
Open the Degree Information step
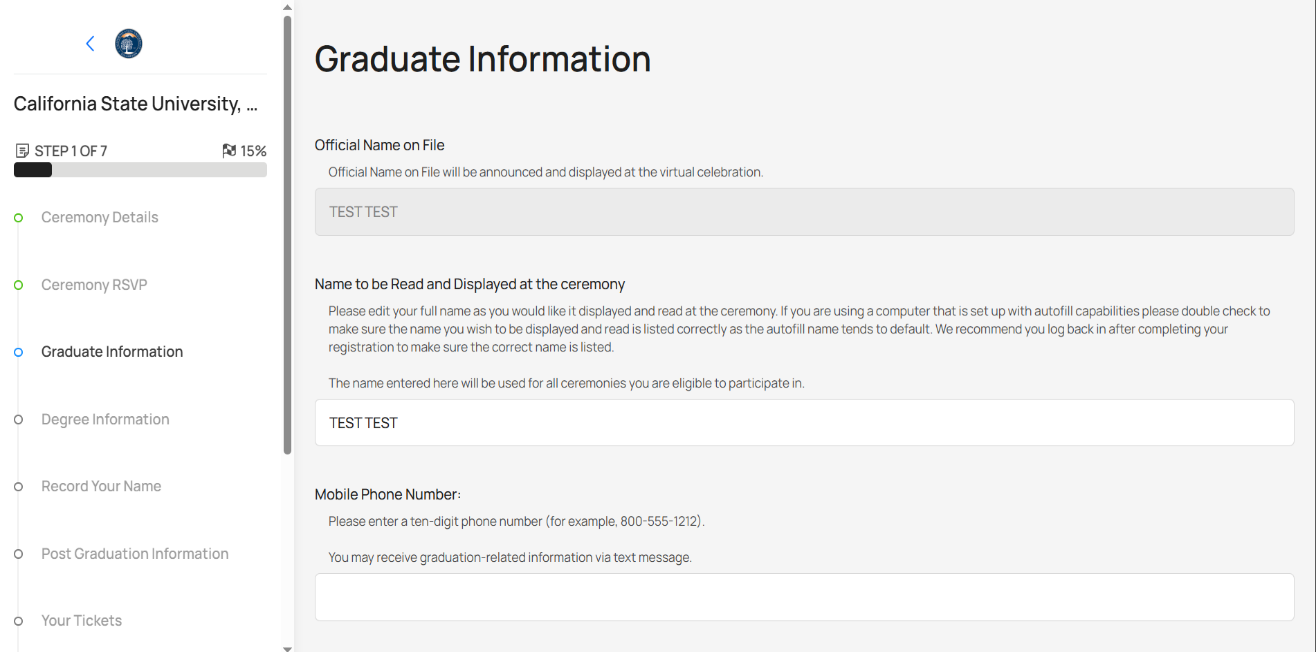(x=105, y=419)
